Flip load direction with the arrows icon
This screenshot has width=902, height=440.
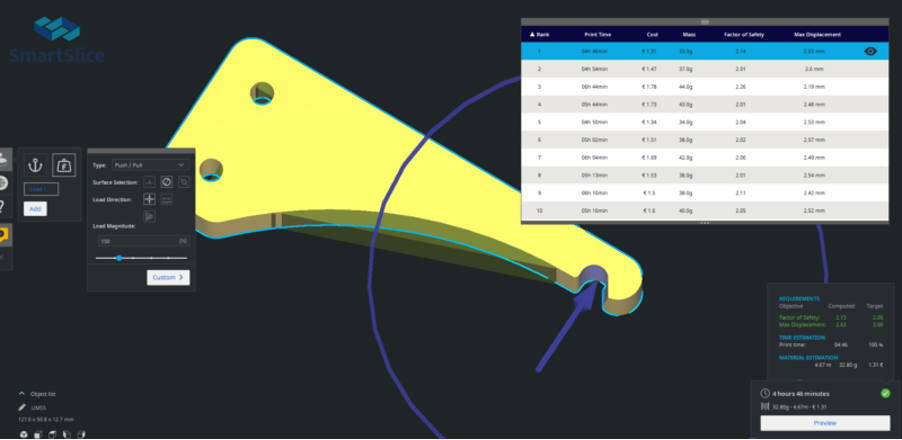click(166, 200)
